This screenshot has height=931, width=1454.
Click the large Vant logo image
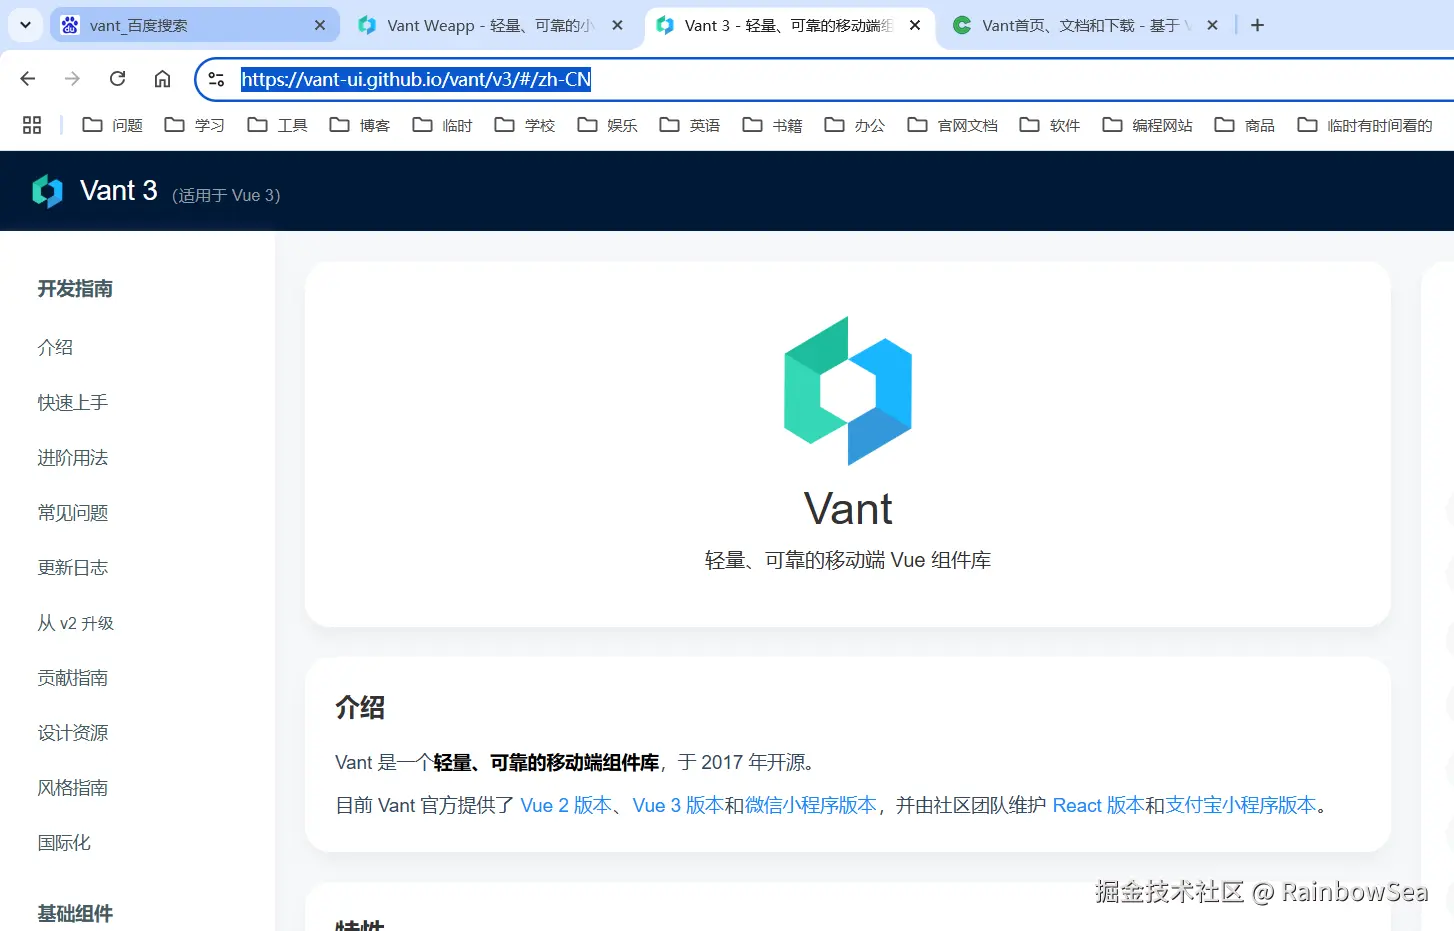tap(848, 391)
